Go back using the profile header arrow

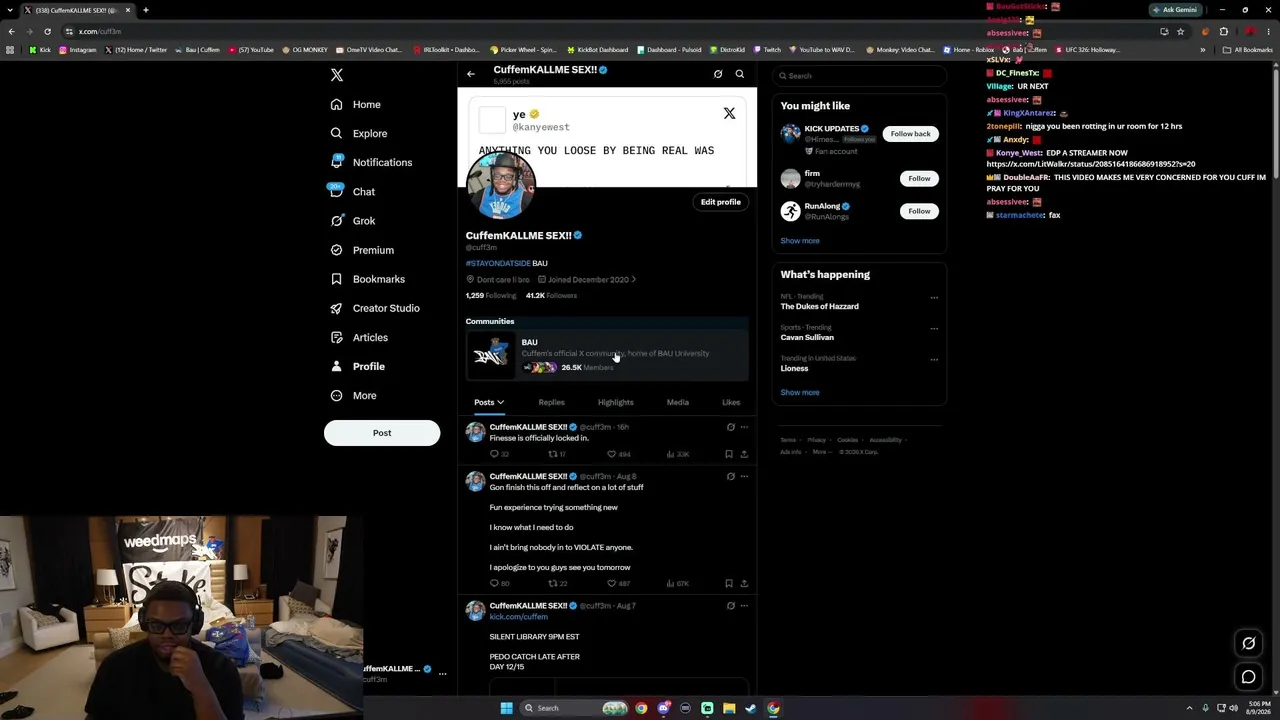point(471,74)
